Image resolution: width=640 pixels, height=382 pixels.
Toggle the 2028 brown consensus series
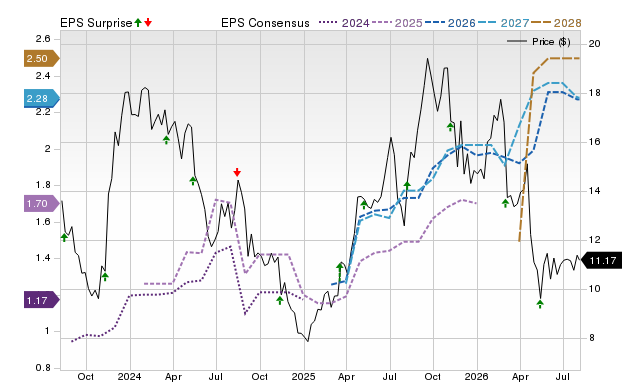(x=556, y=23)
